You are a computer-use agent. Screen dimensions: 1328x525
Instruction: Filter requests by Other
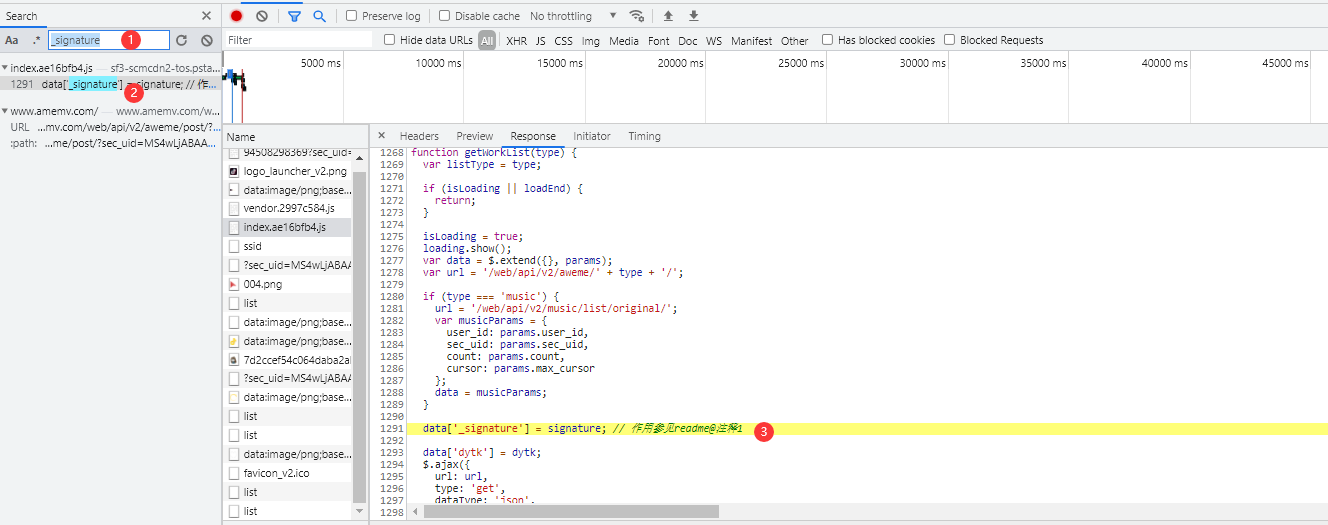[795, 40]
